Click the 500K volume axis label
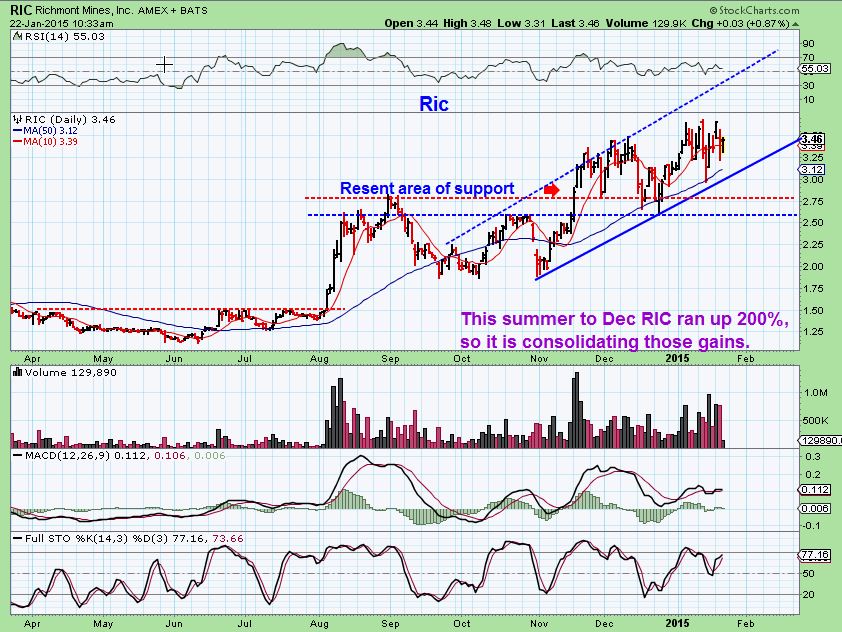This screenshot has height=632, width=842. coord(816,420)
